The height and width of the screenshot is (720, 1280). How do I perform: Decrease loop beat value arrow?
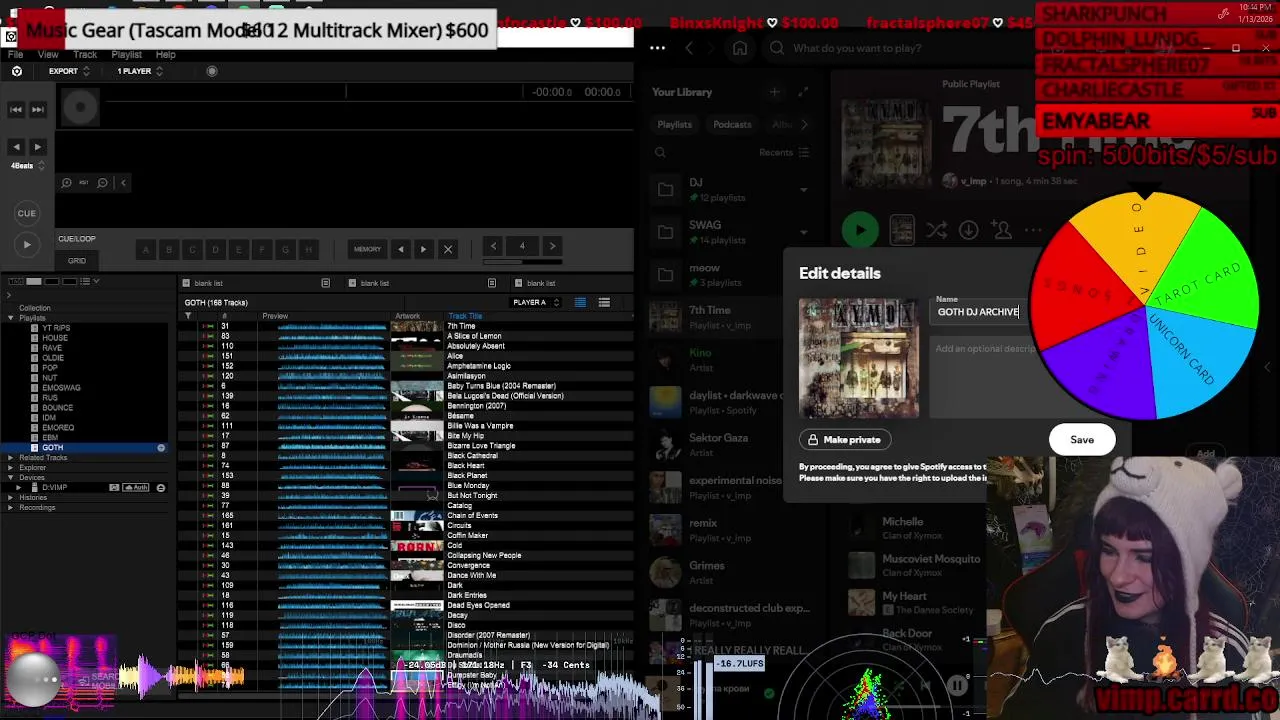tap(493, 246)
